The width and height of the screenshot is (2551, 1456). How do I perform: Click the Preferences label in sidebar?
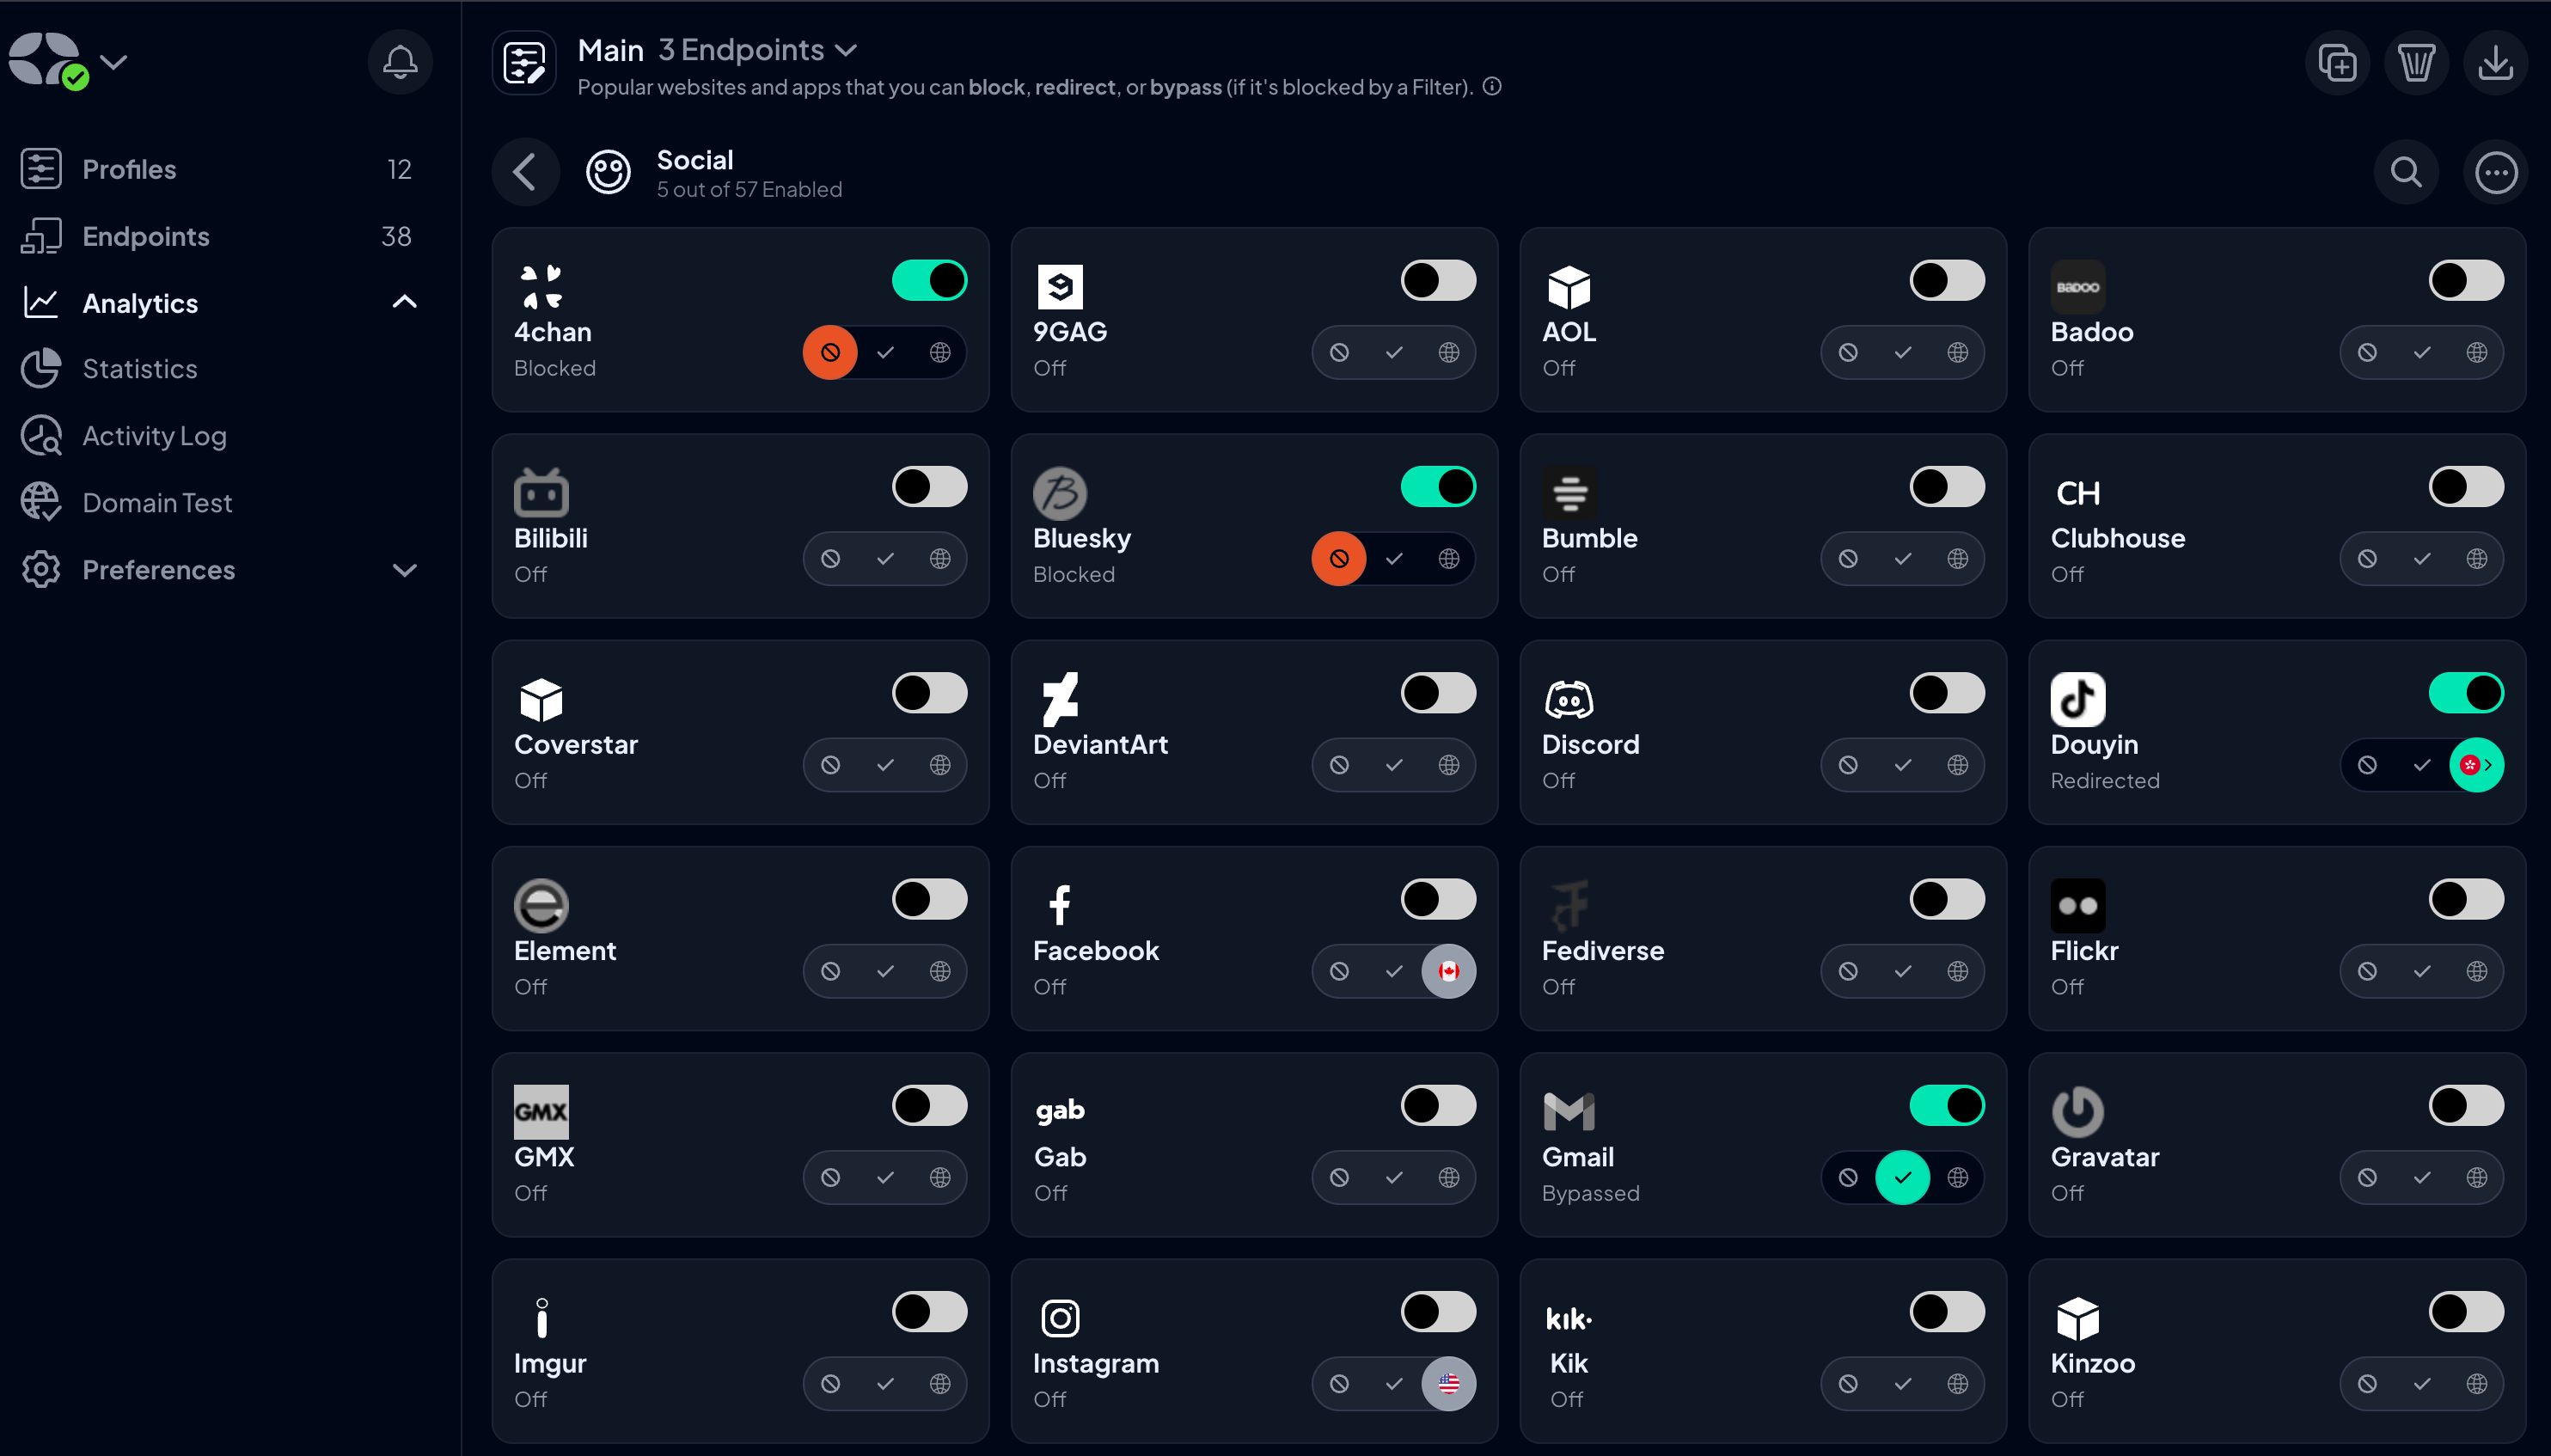[x=158, y=570]
